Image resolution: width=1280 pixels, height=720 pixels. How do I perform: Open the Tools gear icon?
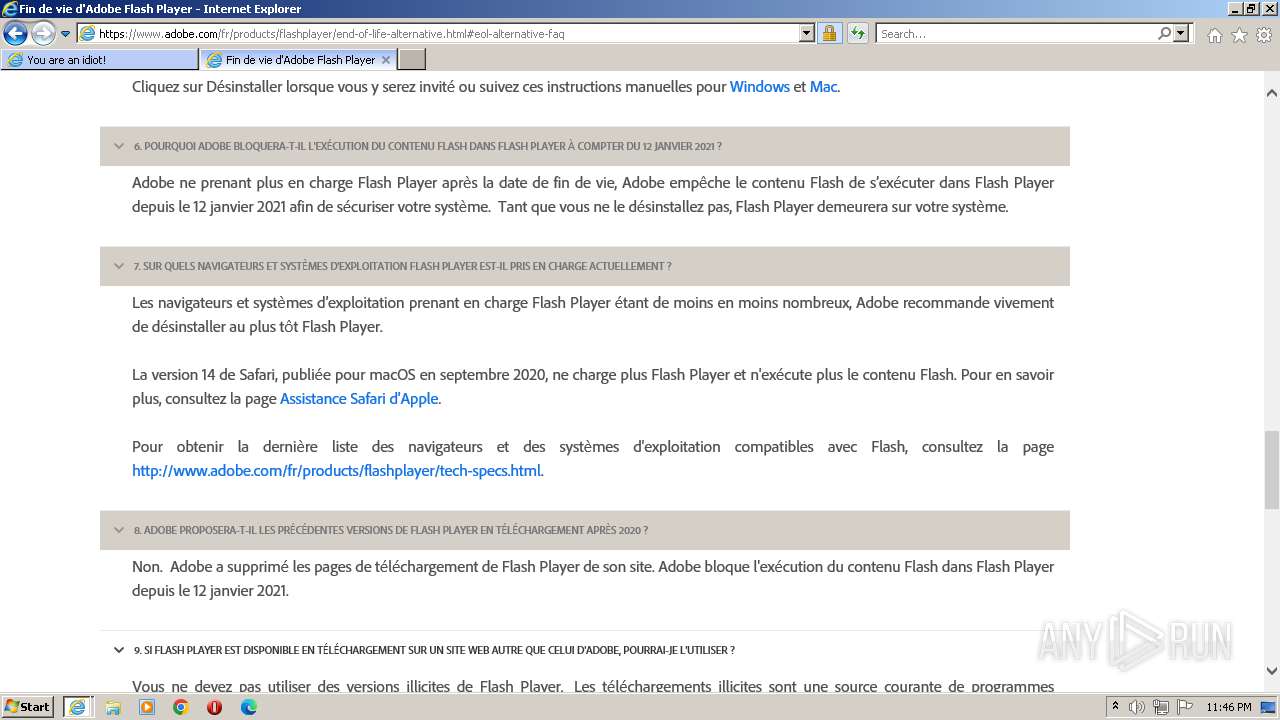pos(1264,35)
